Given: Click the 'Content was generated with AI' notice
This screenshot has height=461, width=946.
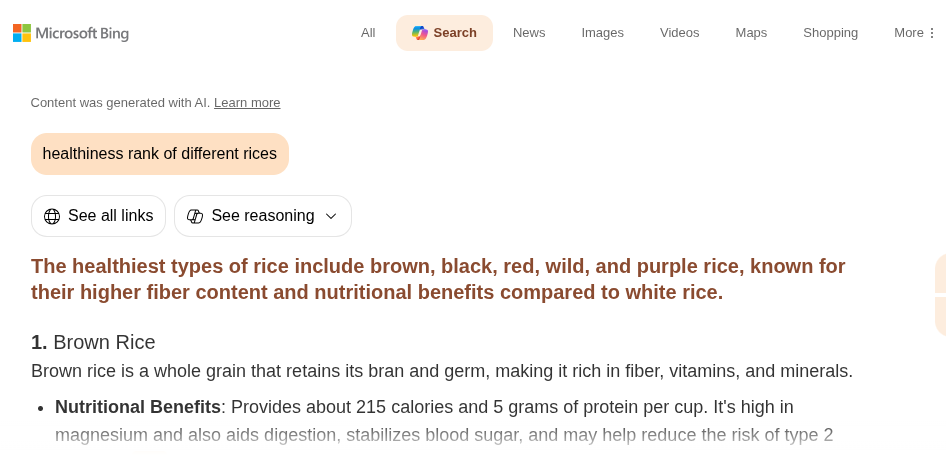Looking at the screenshot, I should (120, 103).
